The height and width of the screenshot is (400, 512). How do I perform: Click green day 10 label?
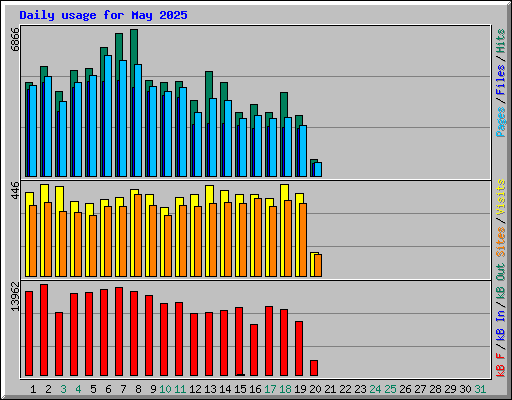(x=165, y=389)
